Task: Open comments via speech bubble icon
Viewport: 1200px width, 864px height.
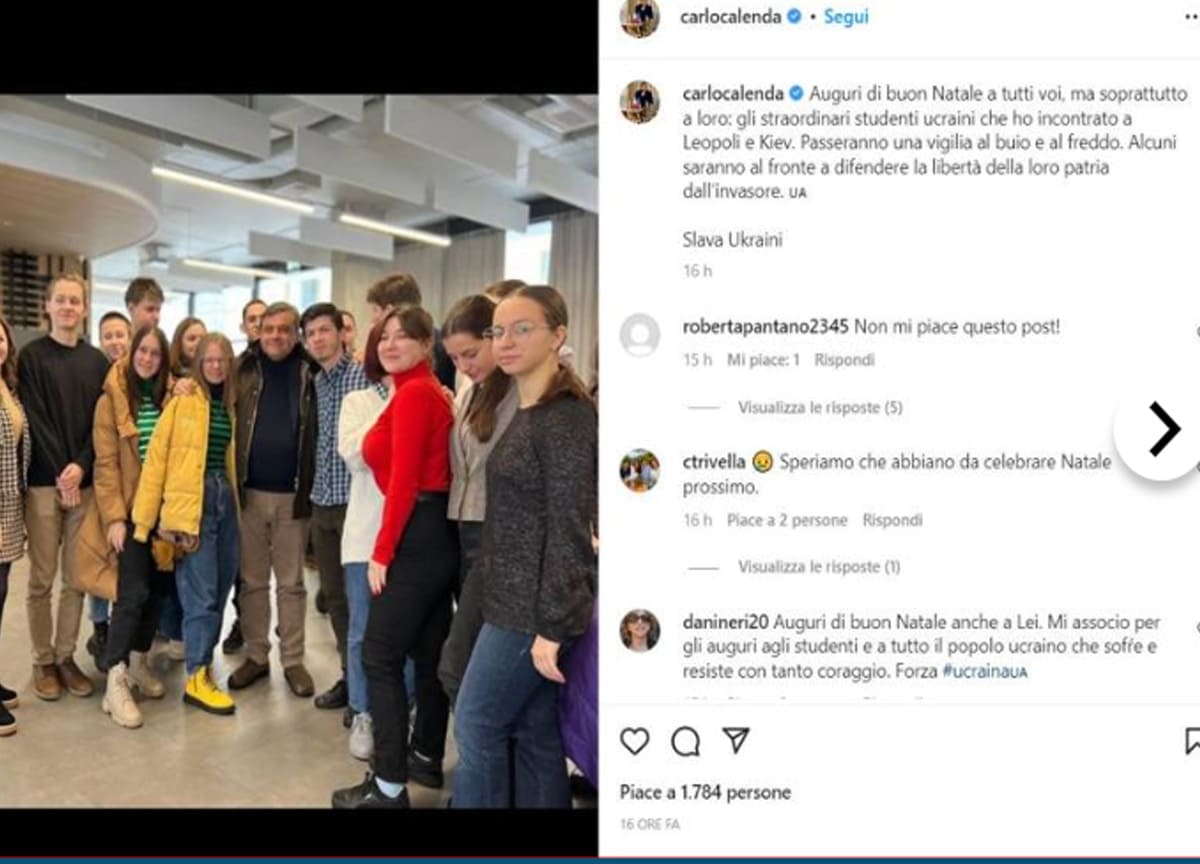Action: (x=686, y=741)
